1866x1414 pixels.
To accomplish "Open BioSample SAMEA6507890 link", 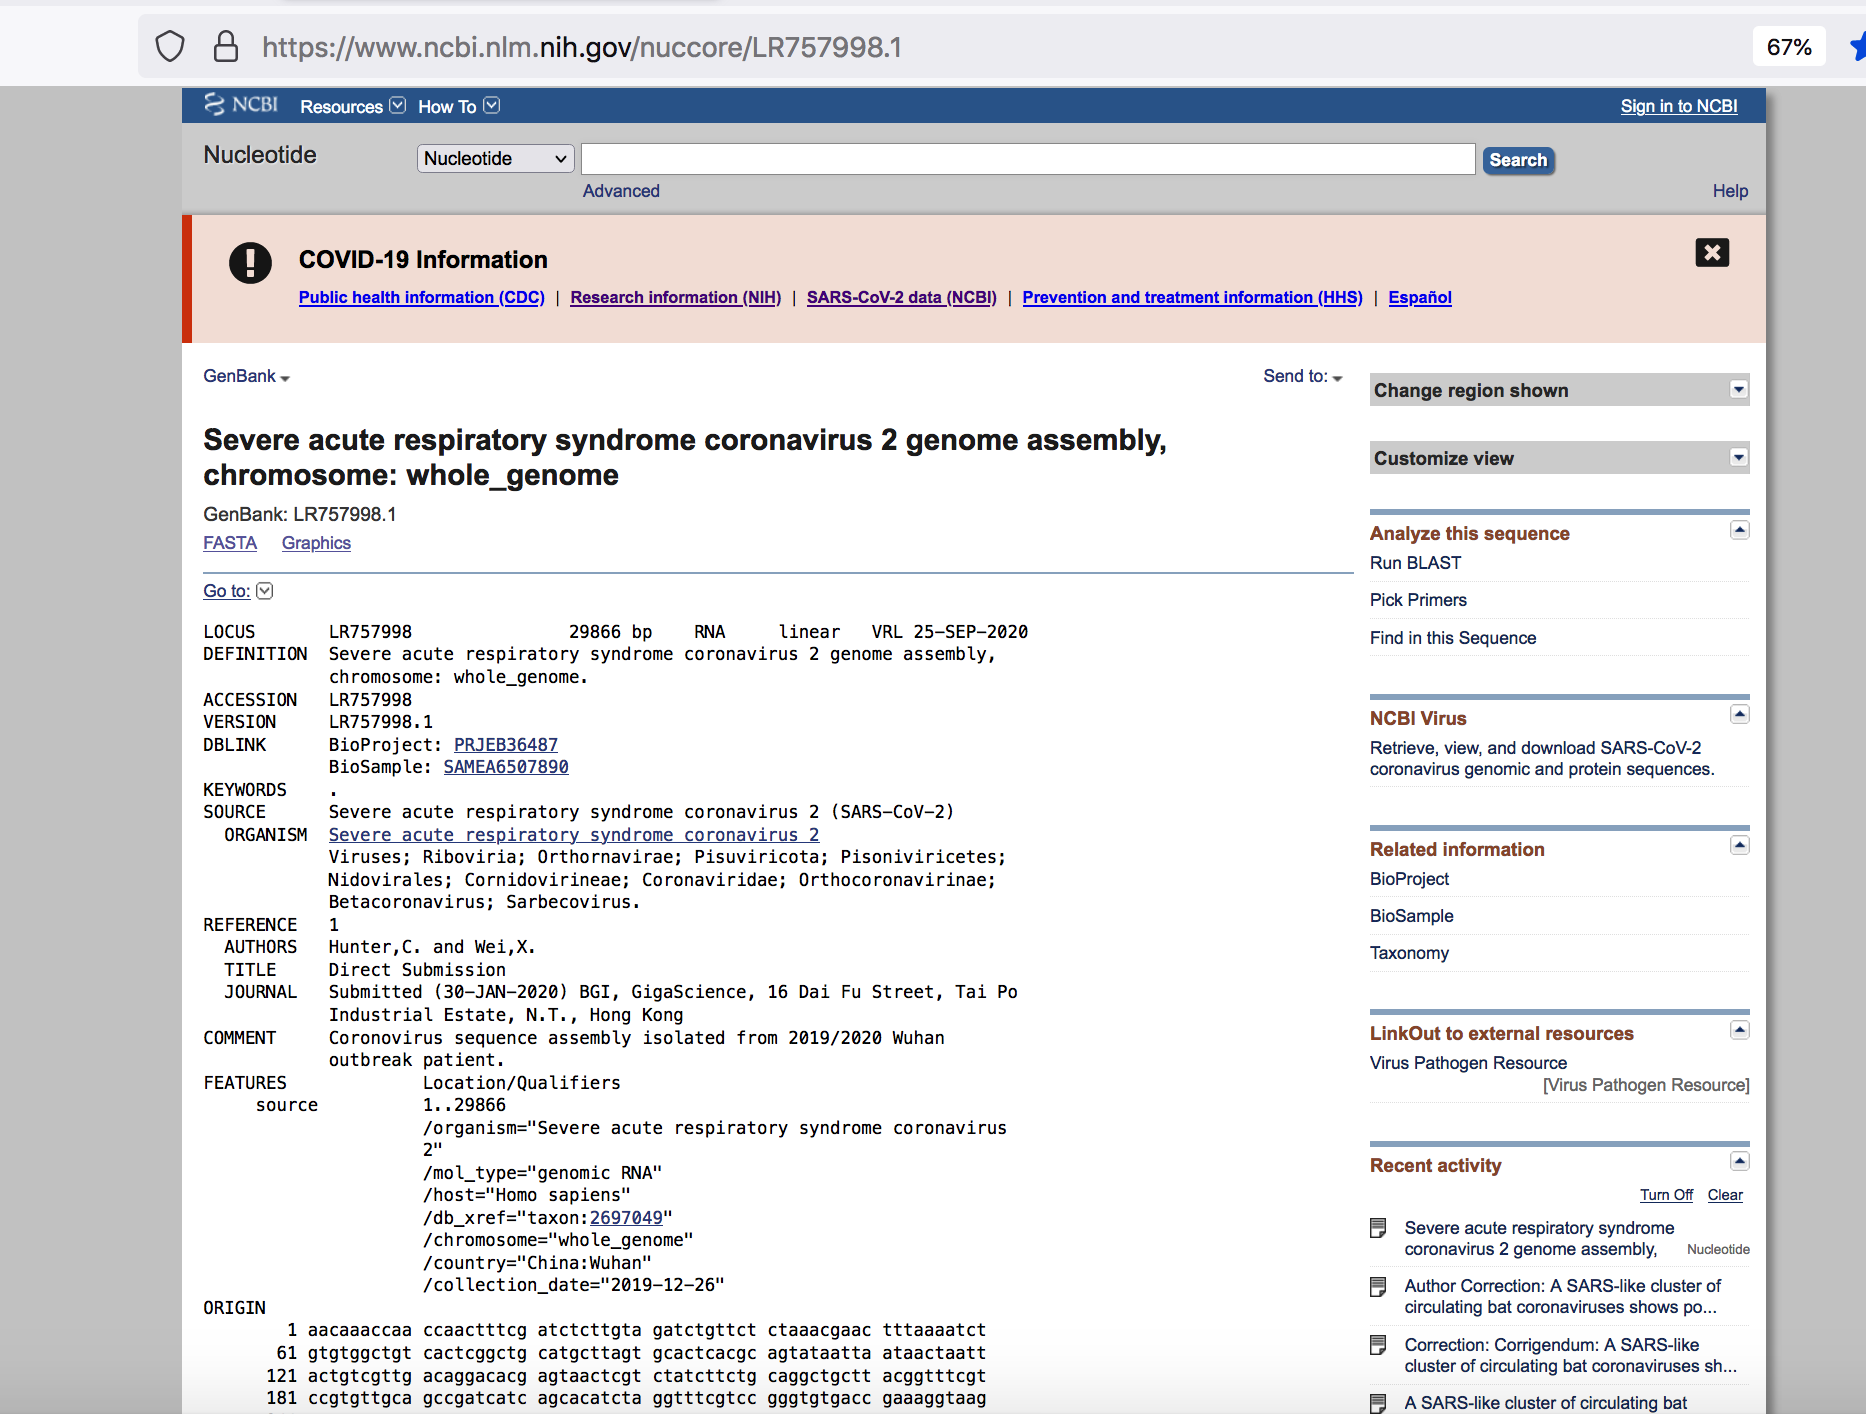I will 506,767.
